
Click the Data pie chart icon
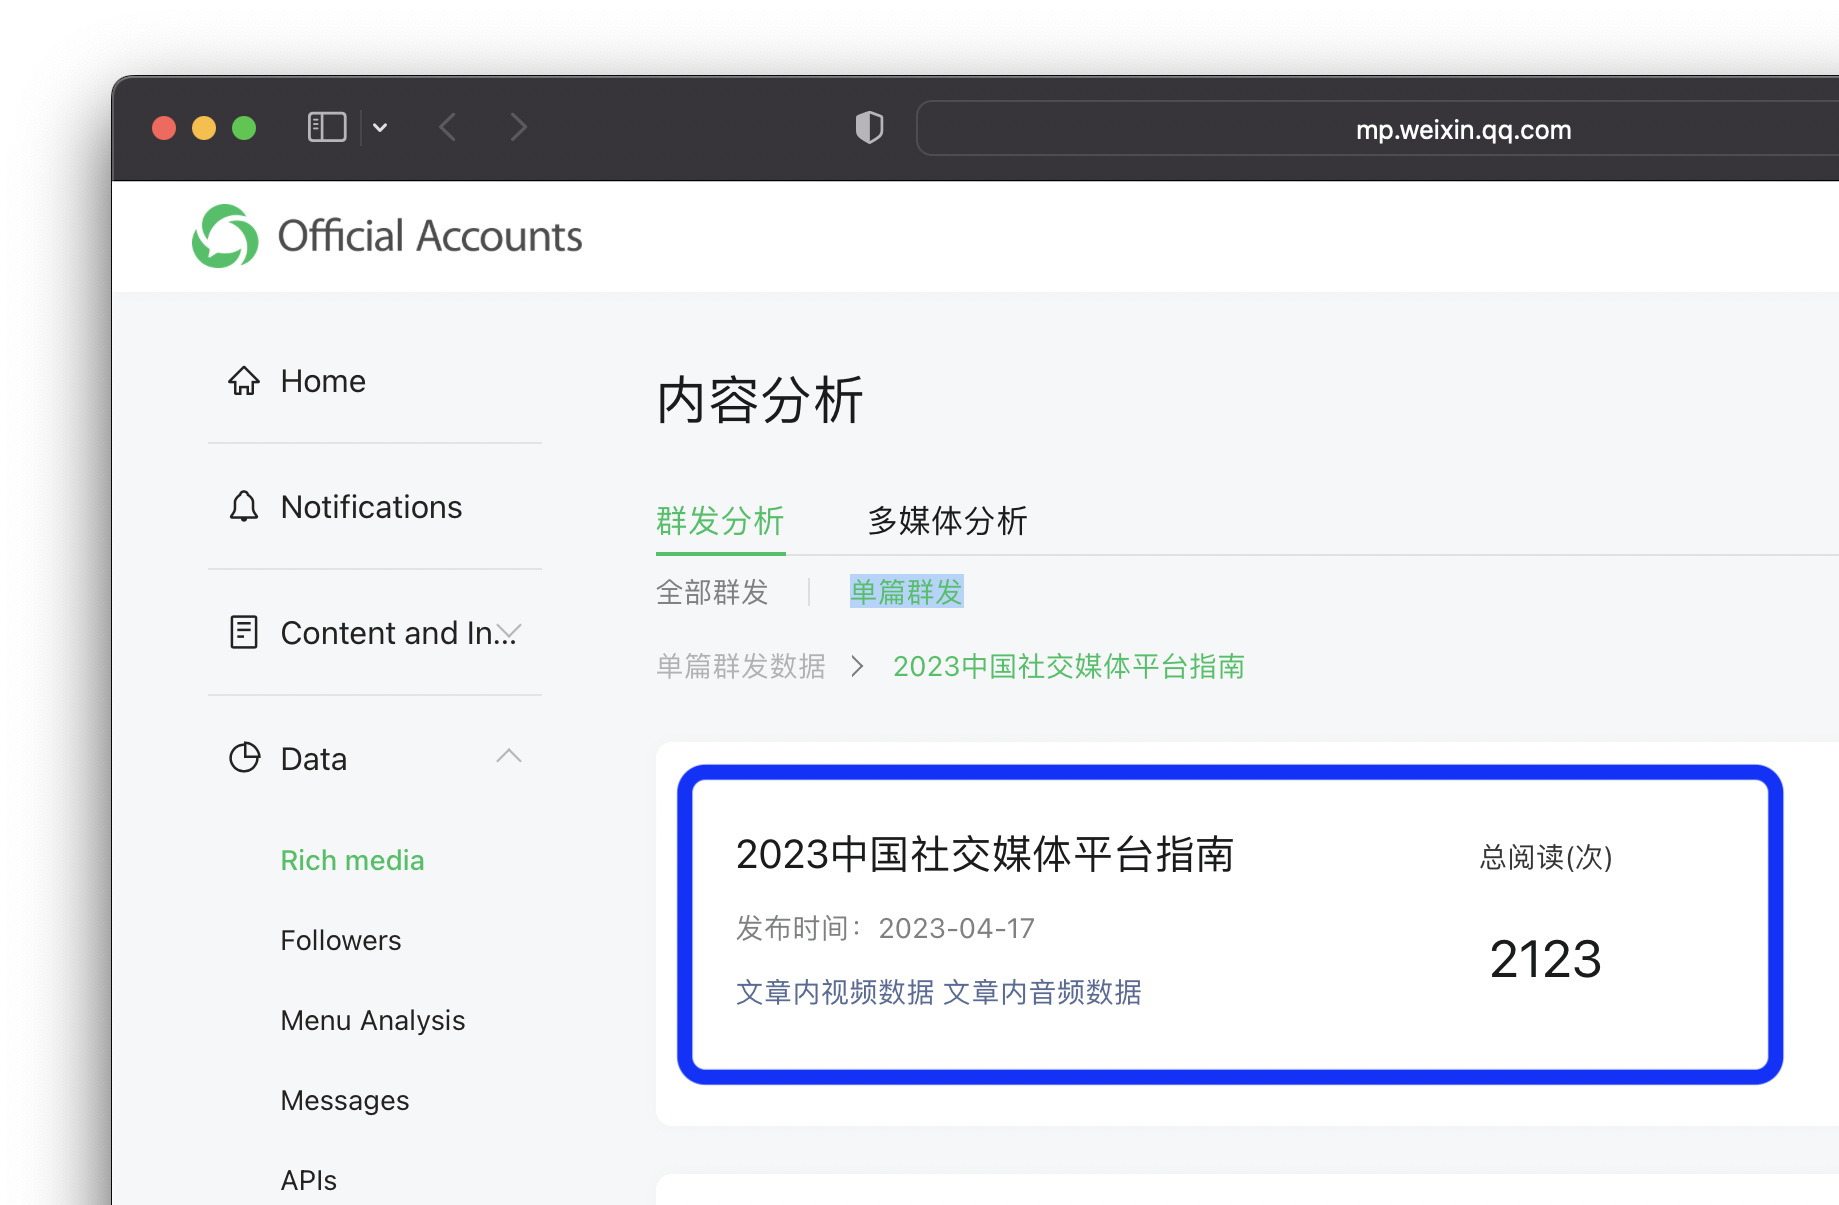(244, 758)
